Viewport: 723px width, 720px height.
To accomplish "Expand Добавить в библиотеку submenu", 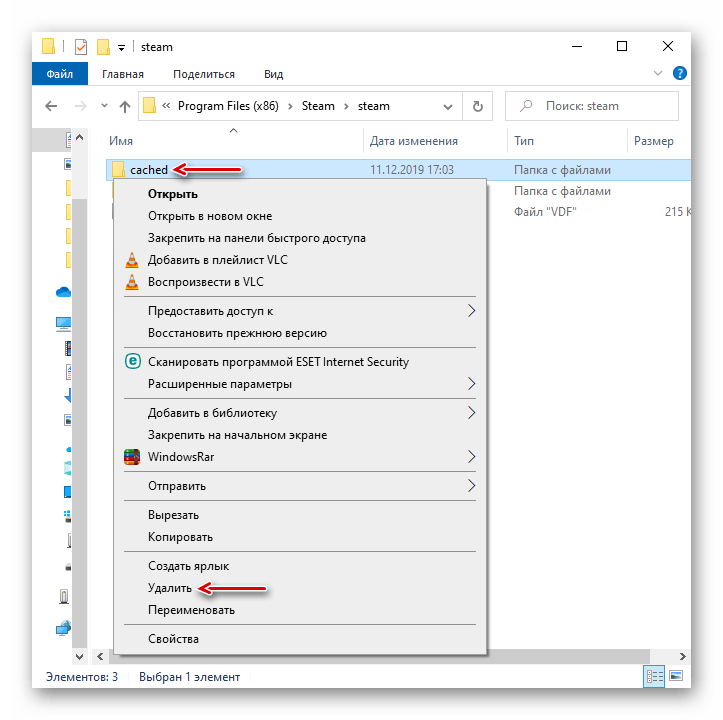I will (300, 413).
